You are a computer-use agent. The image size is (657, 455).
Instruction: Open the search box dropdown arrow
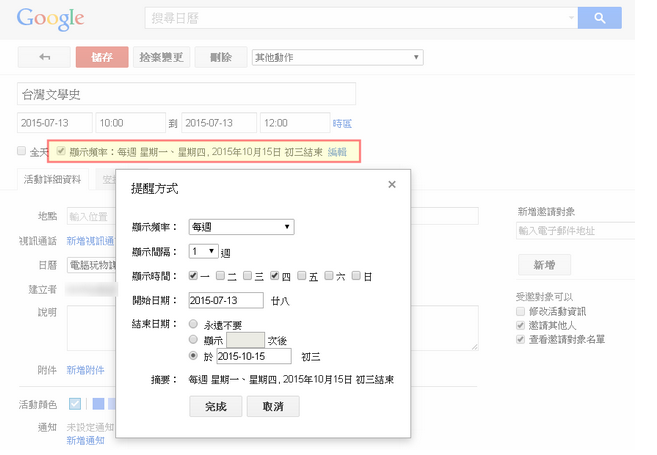(x=570, y=19)
